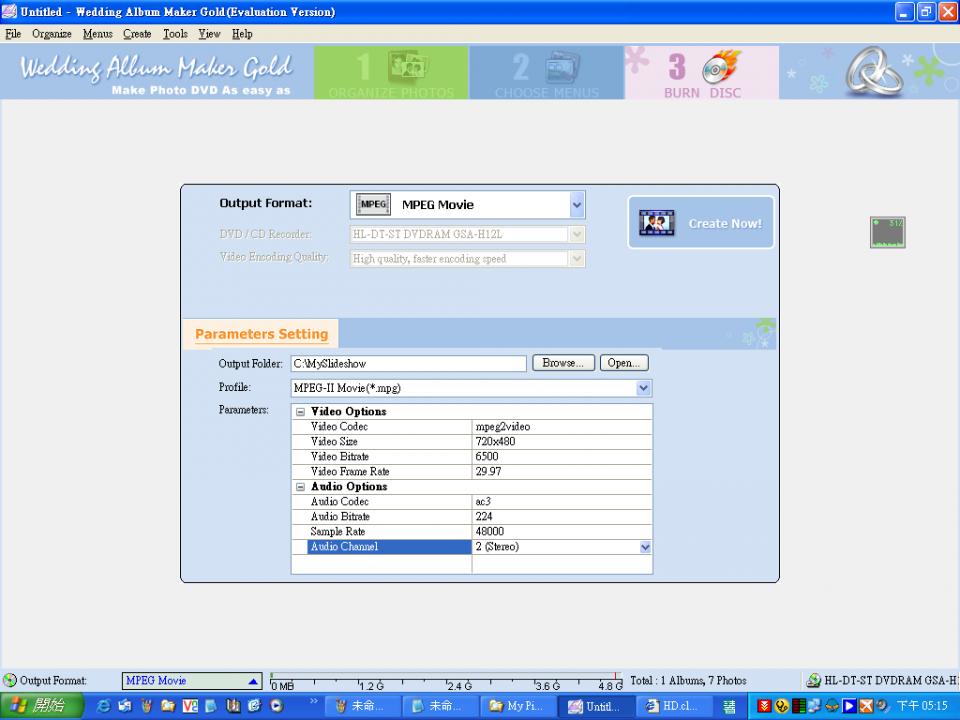Open the Audio Channel dropdown
Image resolution: width=960 pixels, height=720 pixels.
coord(644,547)
